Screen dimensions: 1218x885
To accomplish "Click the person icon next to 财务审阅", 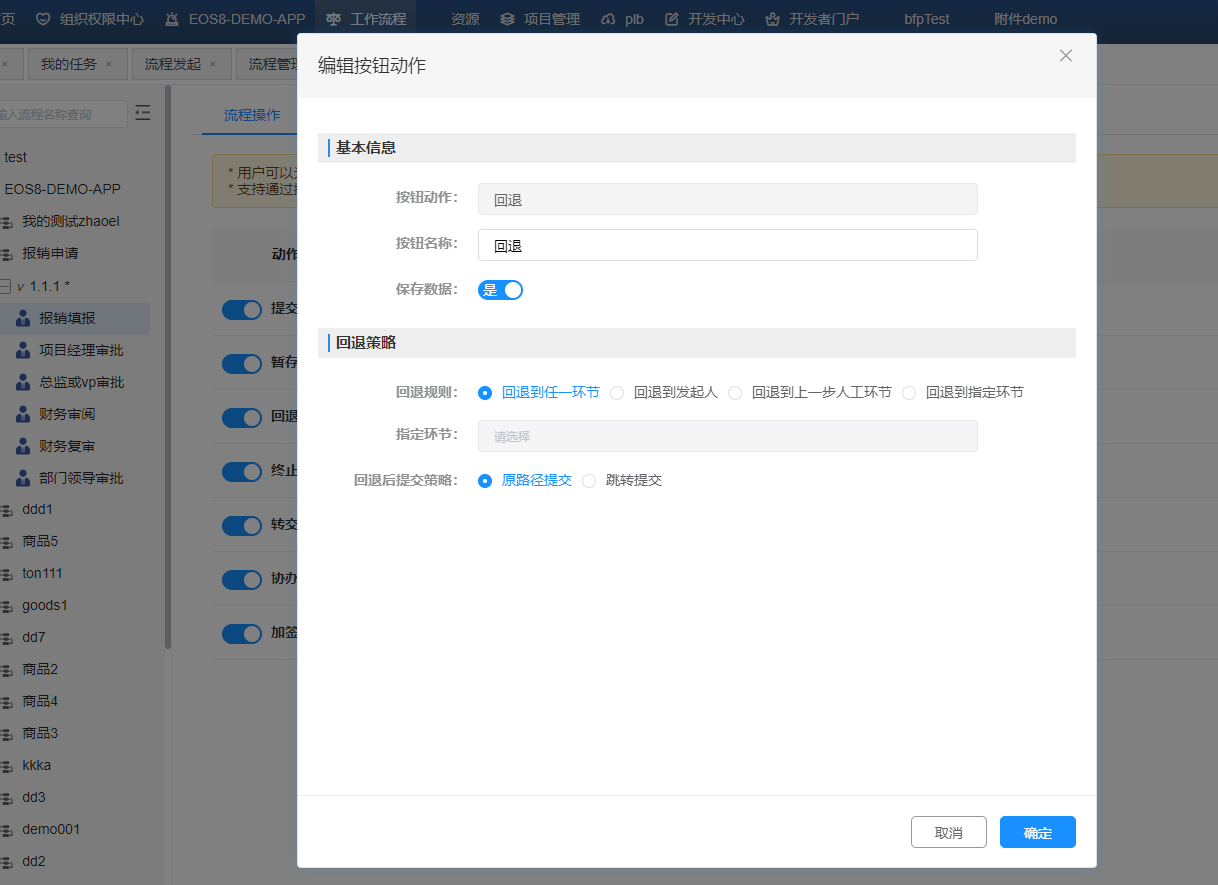I will pos(23,414).
